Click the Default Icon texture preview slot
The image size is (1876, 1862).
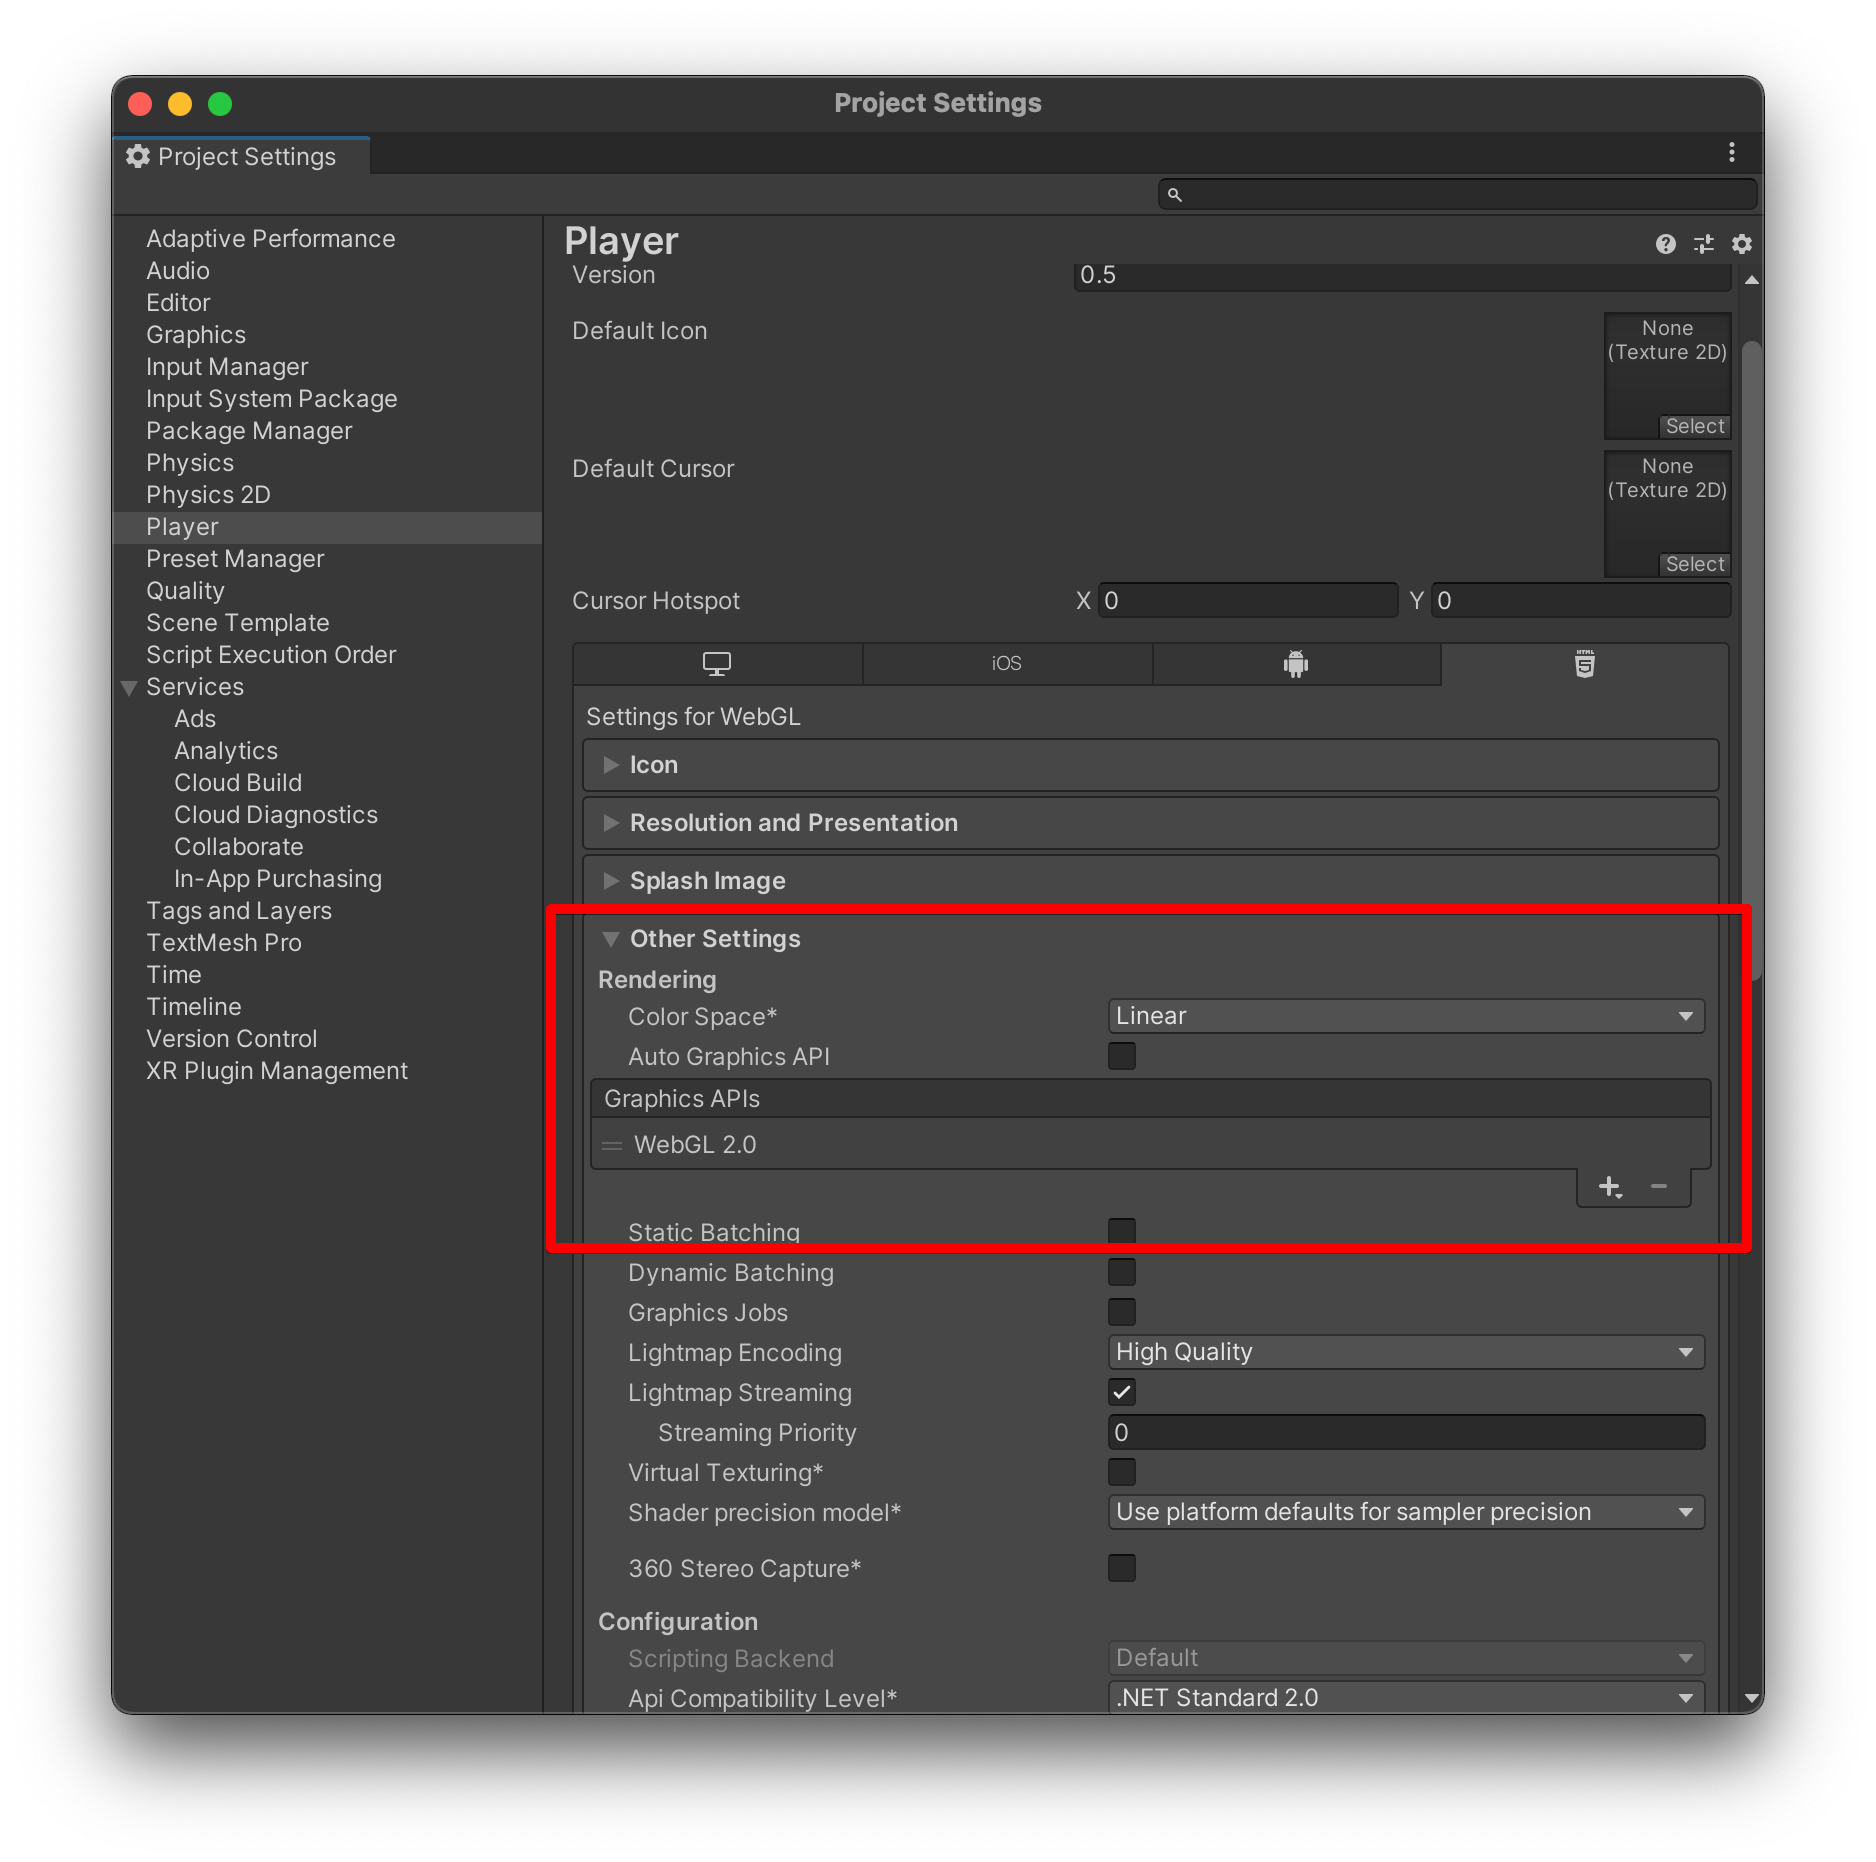pyautogui.click(x=1667, y=376)
